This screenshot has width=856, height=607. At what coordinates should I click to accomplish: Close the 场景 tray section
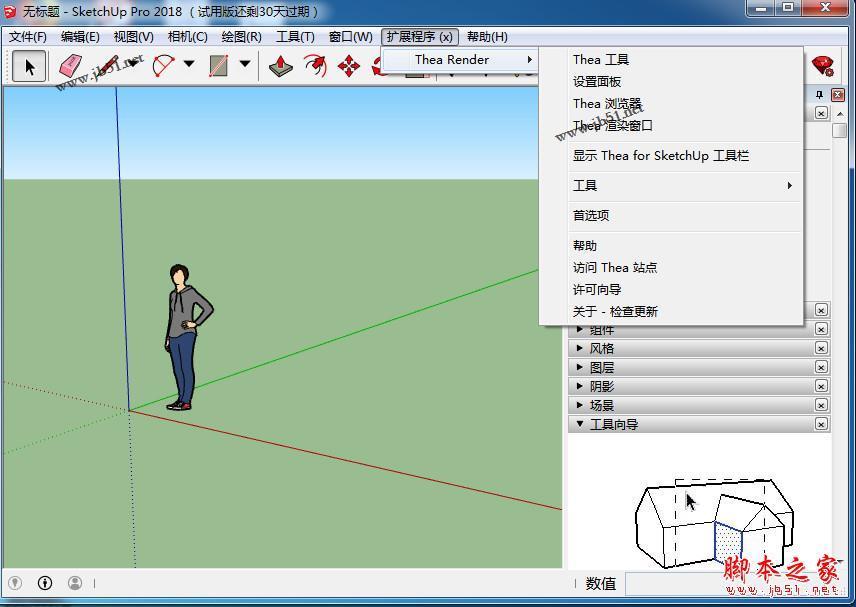(x=821, y=405)
